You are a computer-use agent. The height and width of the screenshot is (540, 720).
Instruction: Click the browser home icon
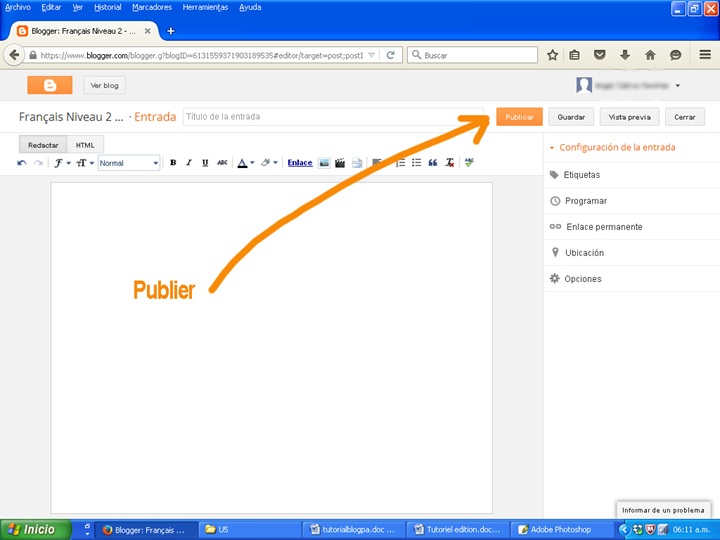pos(650,55)
